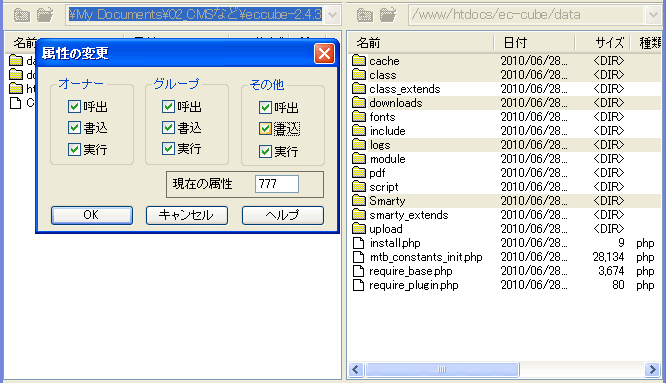This screenshot has width=666, height=383.
Task: Click the local path address field
Action: [196, 15]
